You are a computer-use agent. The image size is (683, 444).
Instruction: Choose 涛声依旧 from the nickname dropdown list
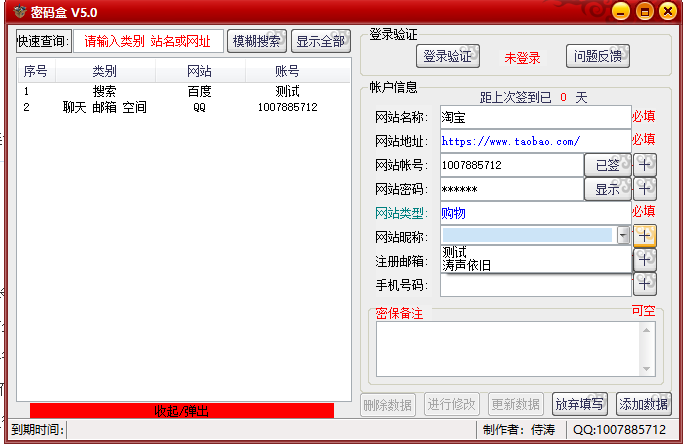(467, 265)
